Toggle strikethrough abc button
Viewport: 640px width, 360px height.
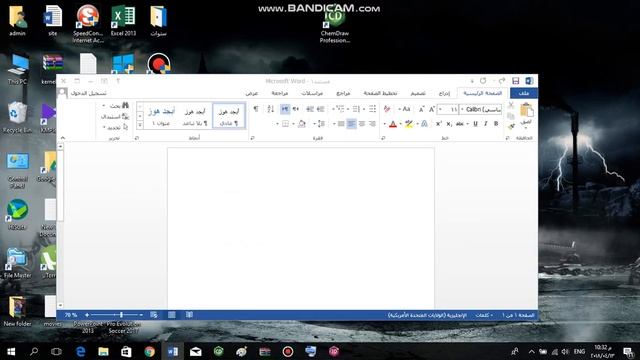click(460, 124)
